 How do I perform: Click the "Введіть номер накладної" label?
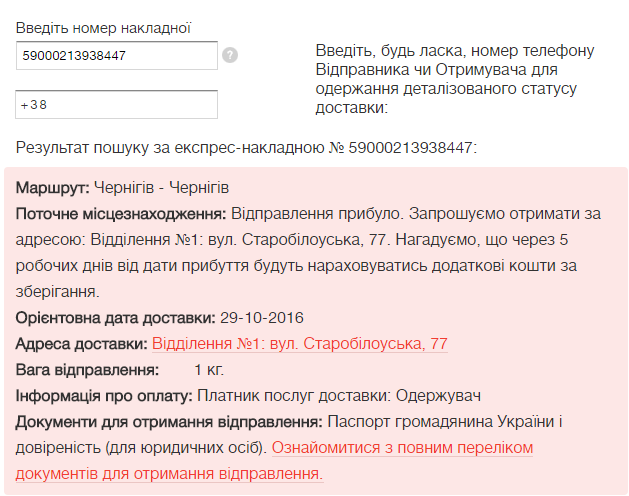[x=103, y=28]
